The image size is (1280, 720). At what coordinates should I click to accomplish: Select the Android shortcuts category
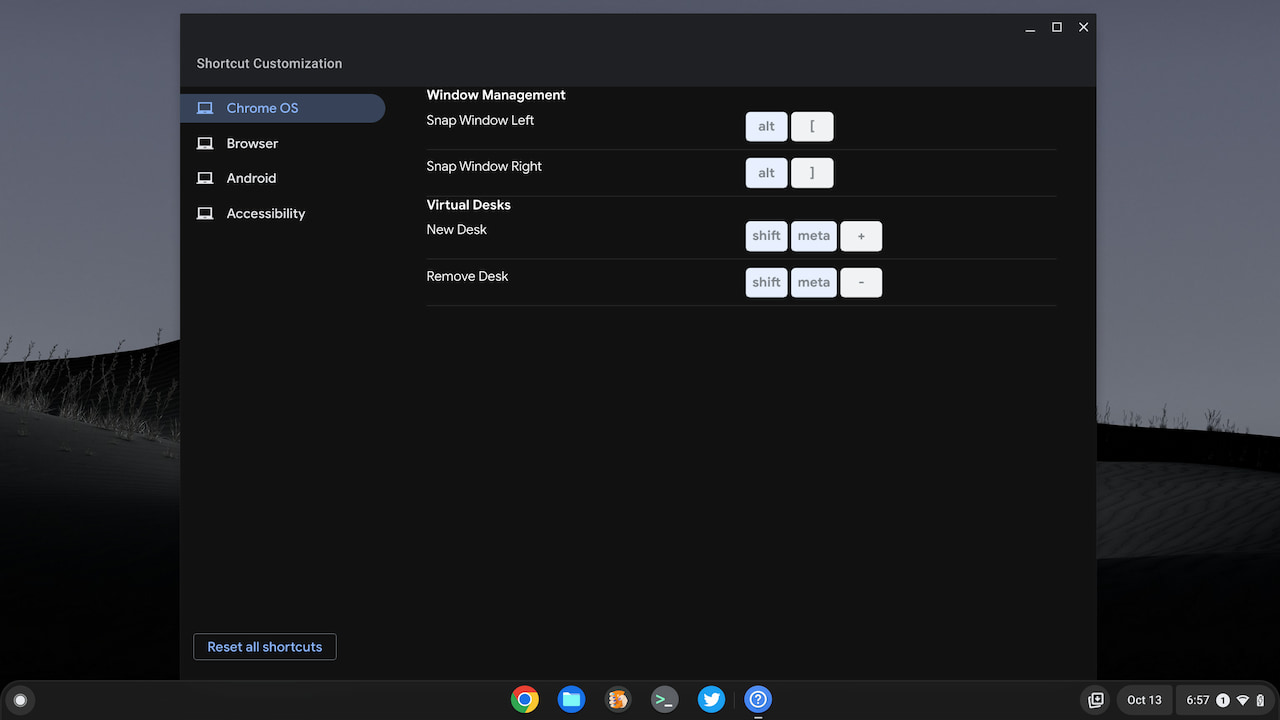tap(251, 178)
